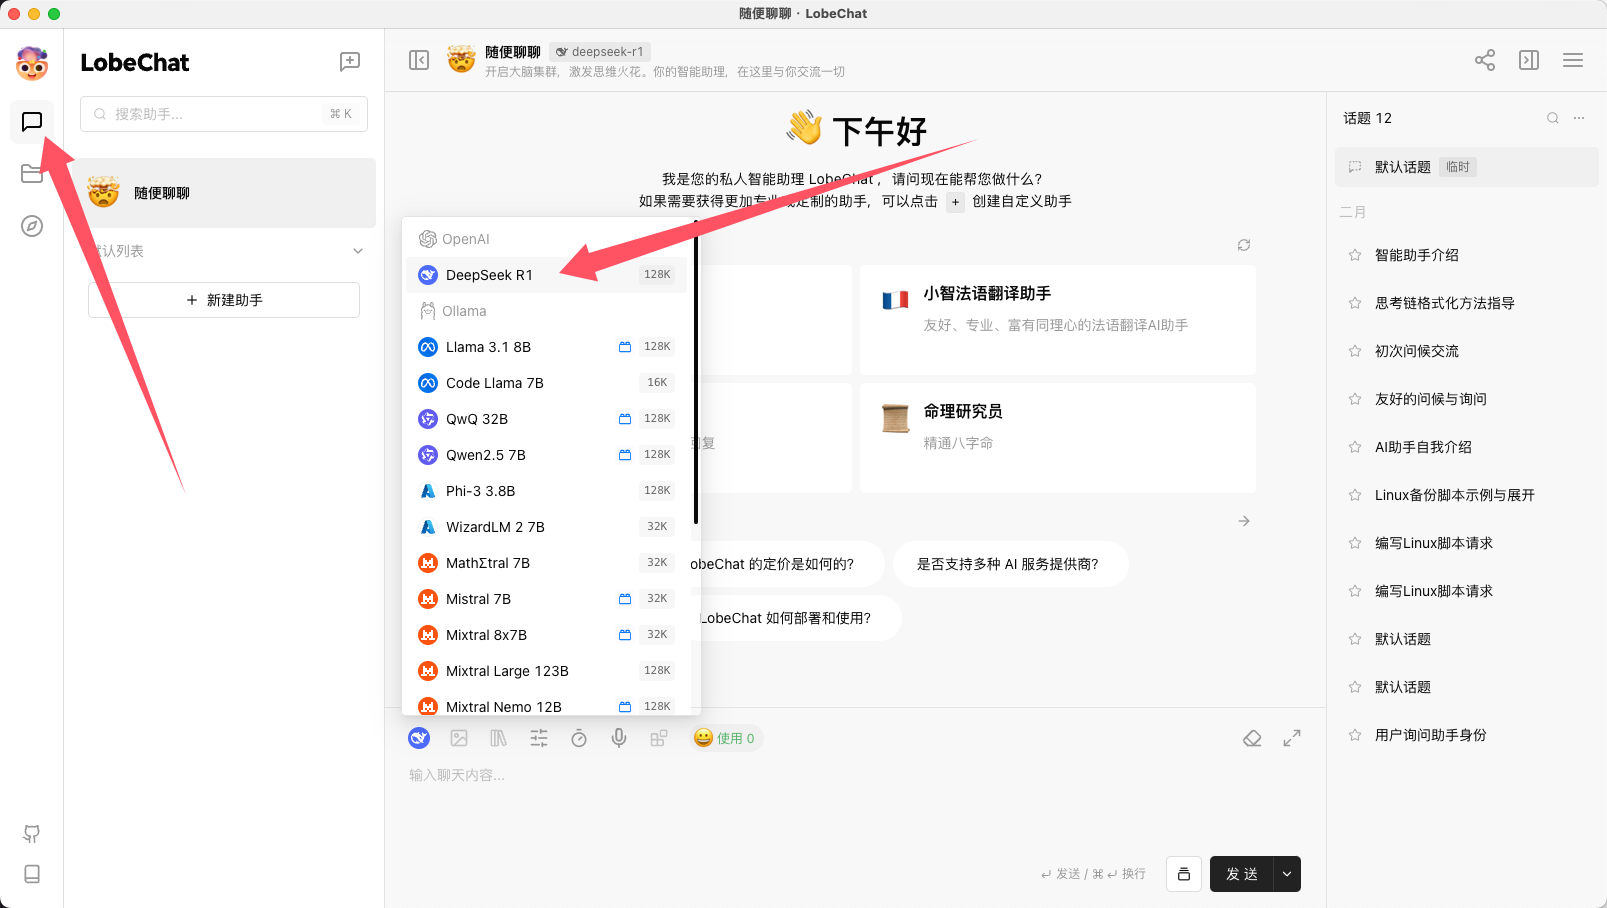This screenshot has height=908, width=1607.
Task: Toggle star on AI助手自我介绍 topic
Action: click(1355, 447)
